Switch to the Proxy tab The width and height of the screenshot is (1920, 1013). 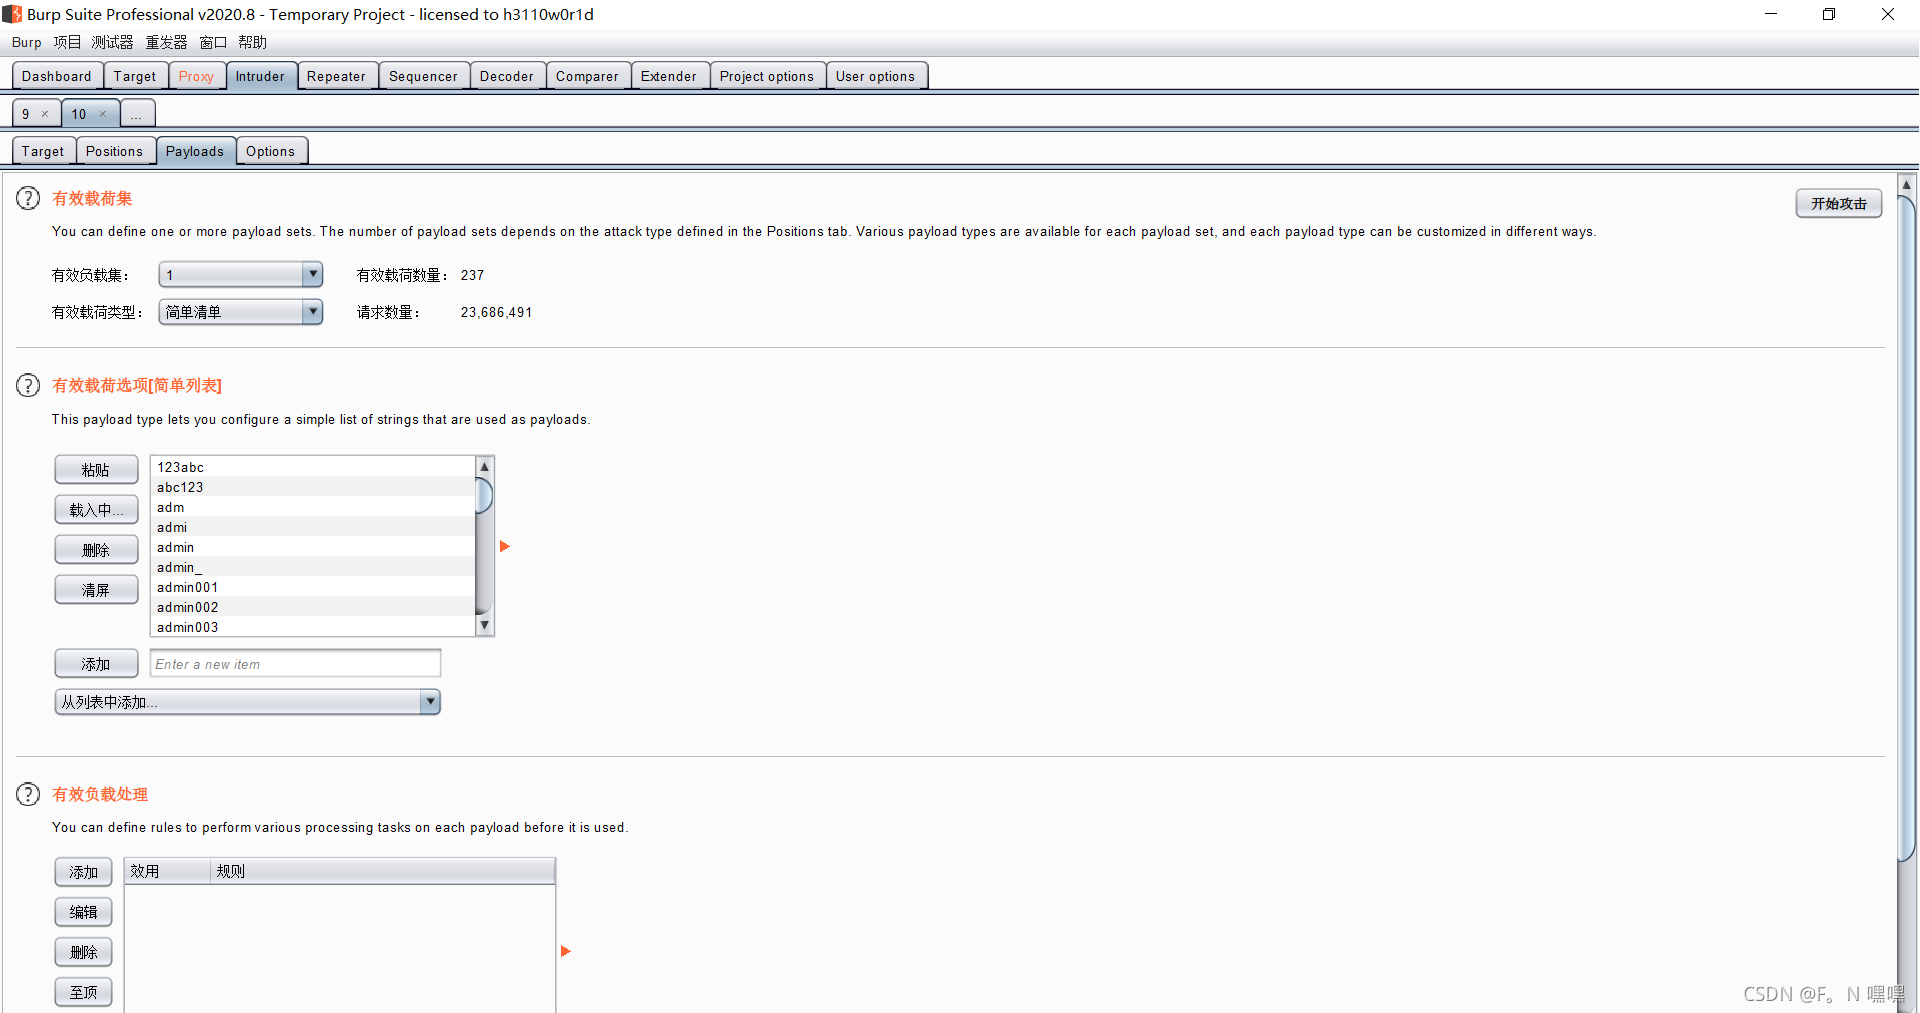point(196,76)
